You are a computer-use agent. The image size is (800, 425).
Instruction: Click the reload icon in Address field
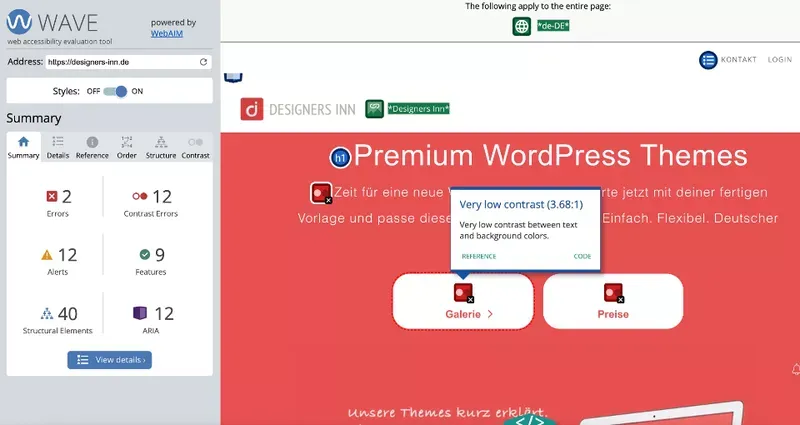coord(204,62)
